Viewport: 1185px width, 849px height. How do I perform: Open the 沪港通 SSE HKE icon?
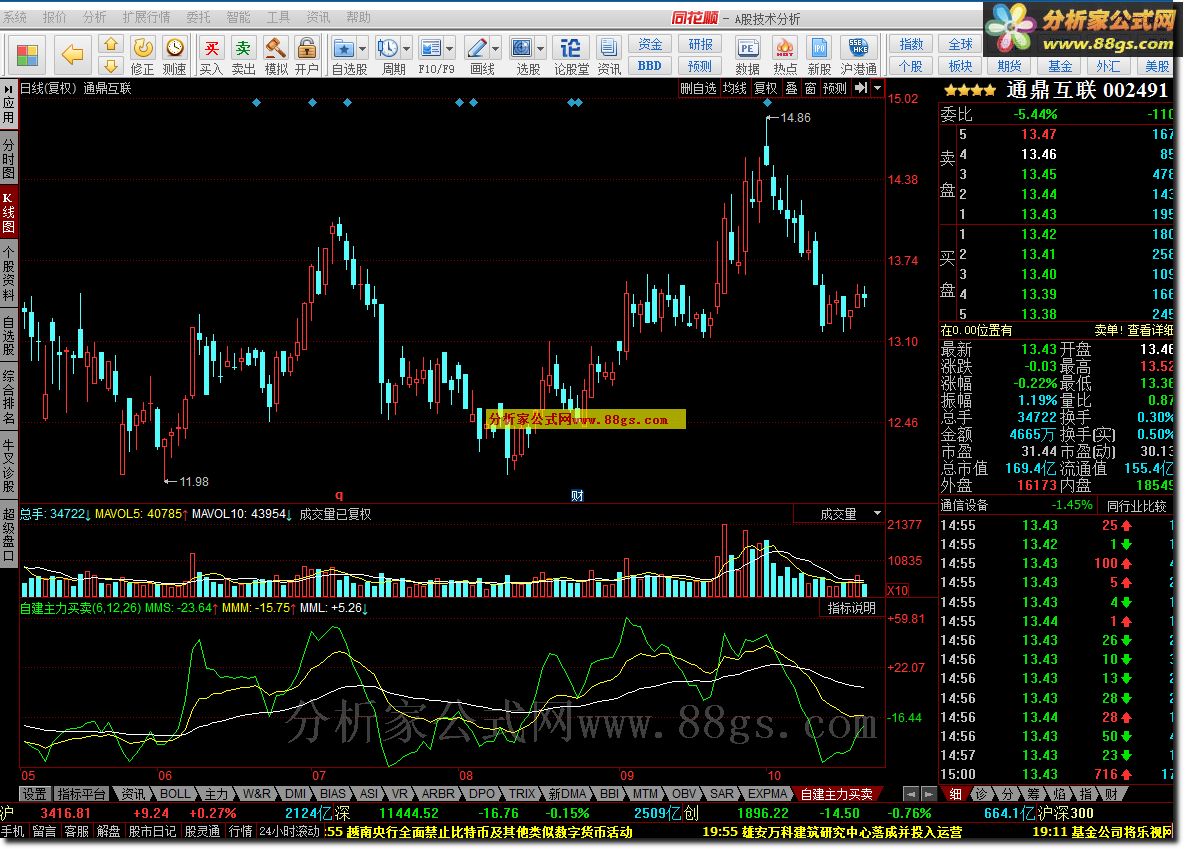[859, 56]
